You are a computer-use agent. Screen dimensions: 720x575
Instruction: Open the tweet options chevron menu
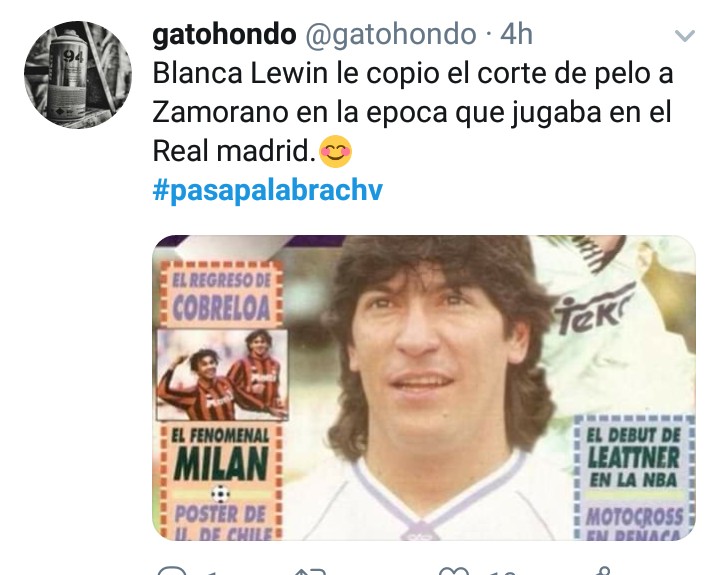[685, 35]
